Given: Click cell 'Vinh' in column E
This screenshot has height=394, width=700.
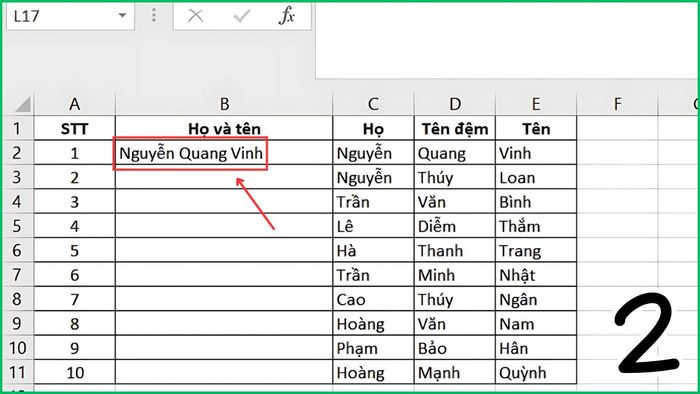Looking at the screenshot, I should pyautogui.click(x=536, y=153).
